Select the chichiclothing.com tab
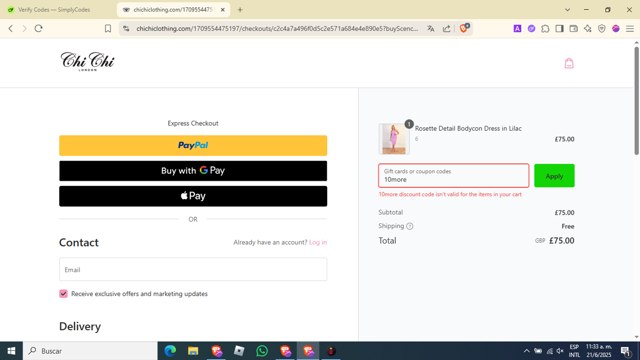This screenshot has height=360, width=640. point(173,9)
